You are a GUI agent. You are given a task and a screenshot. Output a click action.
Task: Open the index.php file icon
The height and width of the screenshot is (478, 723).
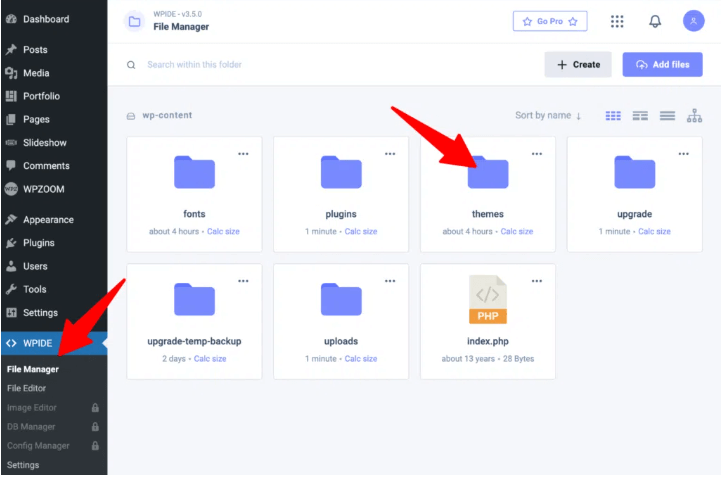click(x=488, y=300)
